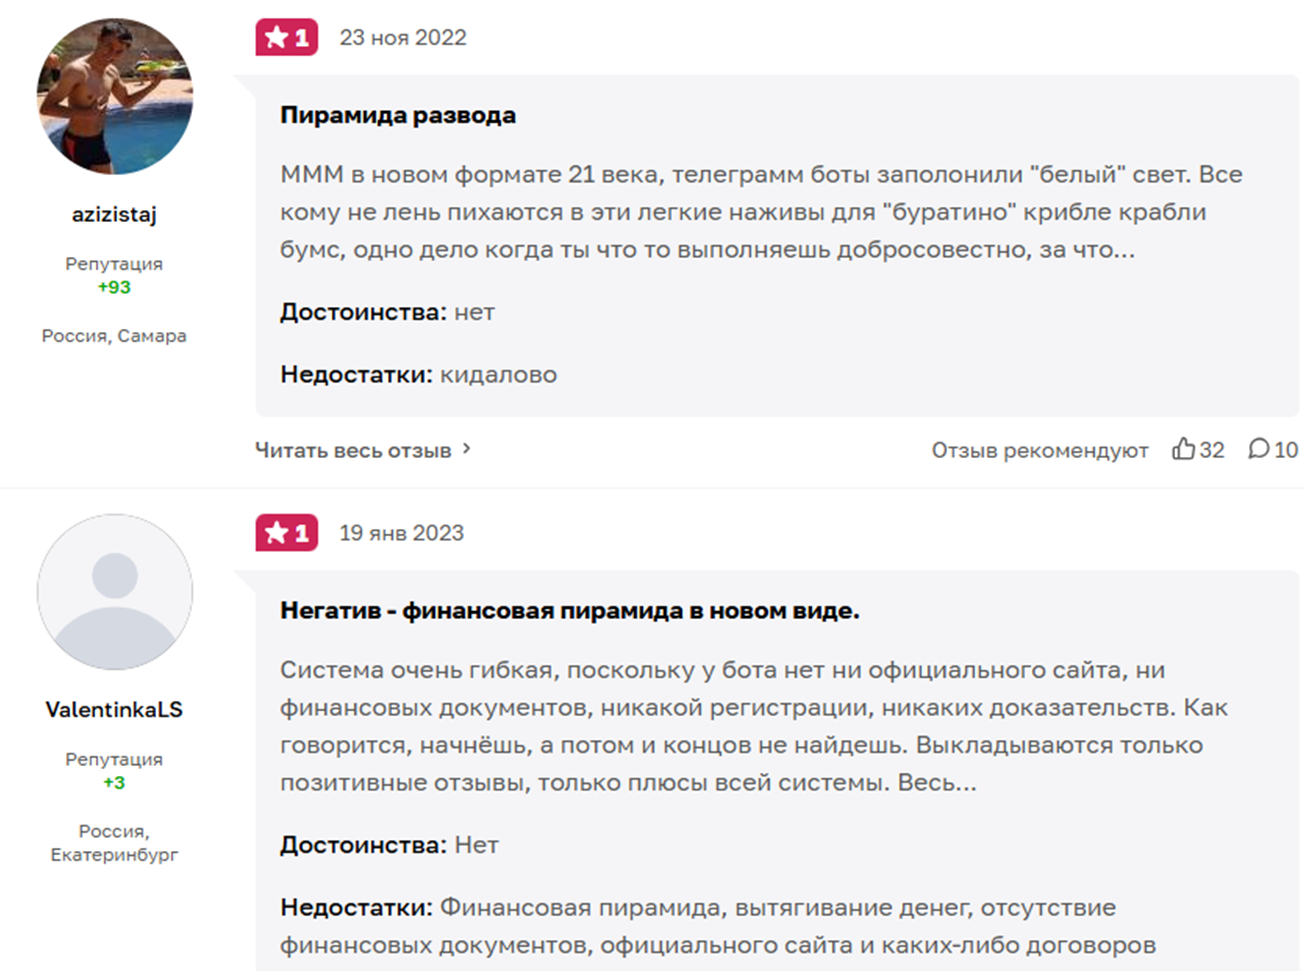Viewport: 1304px width, 971px height.
Task: Click azizistaj's poolside profile photo
Action: (x=115, y=97)
